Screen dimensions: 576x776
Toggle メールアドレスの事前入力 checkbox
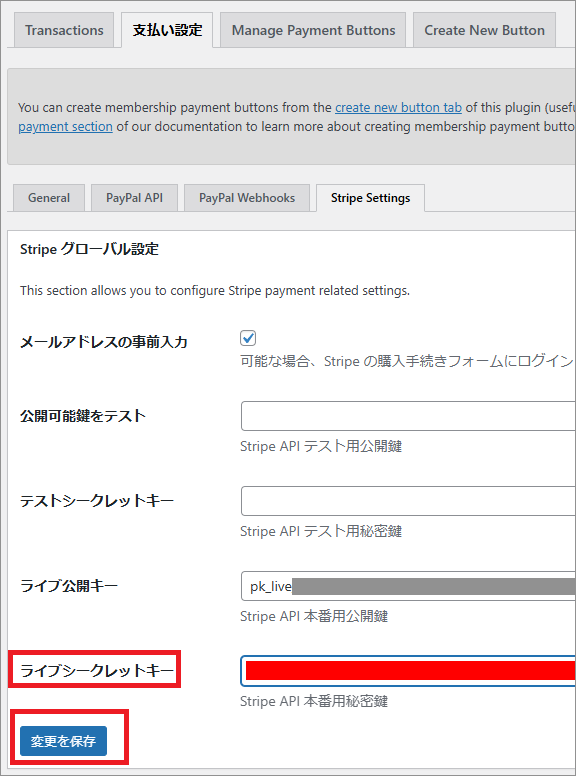(x=248, y=339)
